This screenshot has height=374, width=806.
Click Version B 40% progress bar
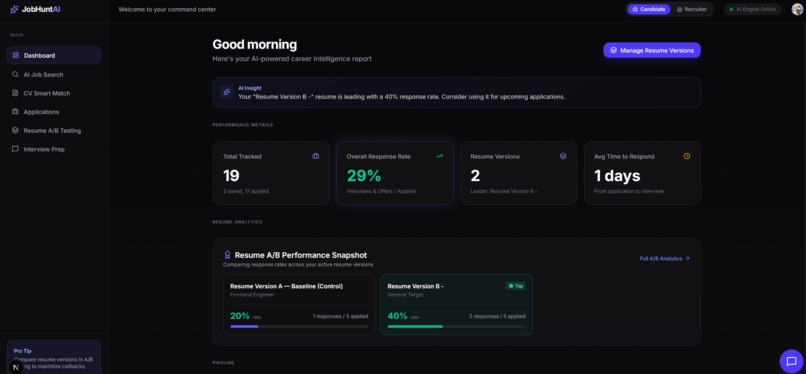[456, 326]
